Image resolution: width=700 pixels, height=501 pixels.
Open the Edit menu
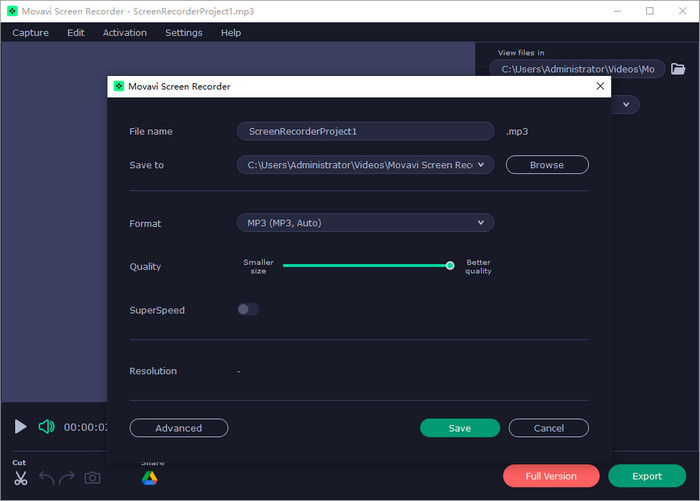pyautogui.click(x=75, y=33)
